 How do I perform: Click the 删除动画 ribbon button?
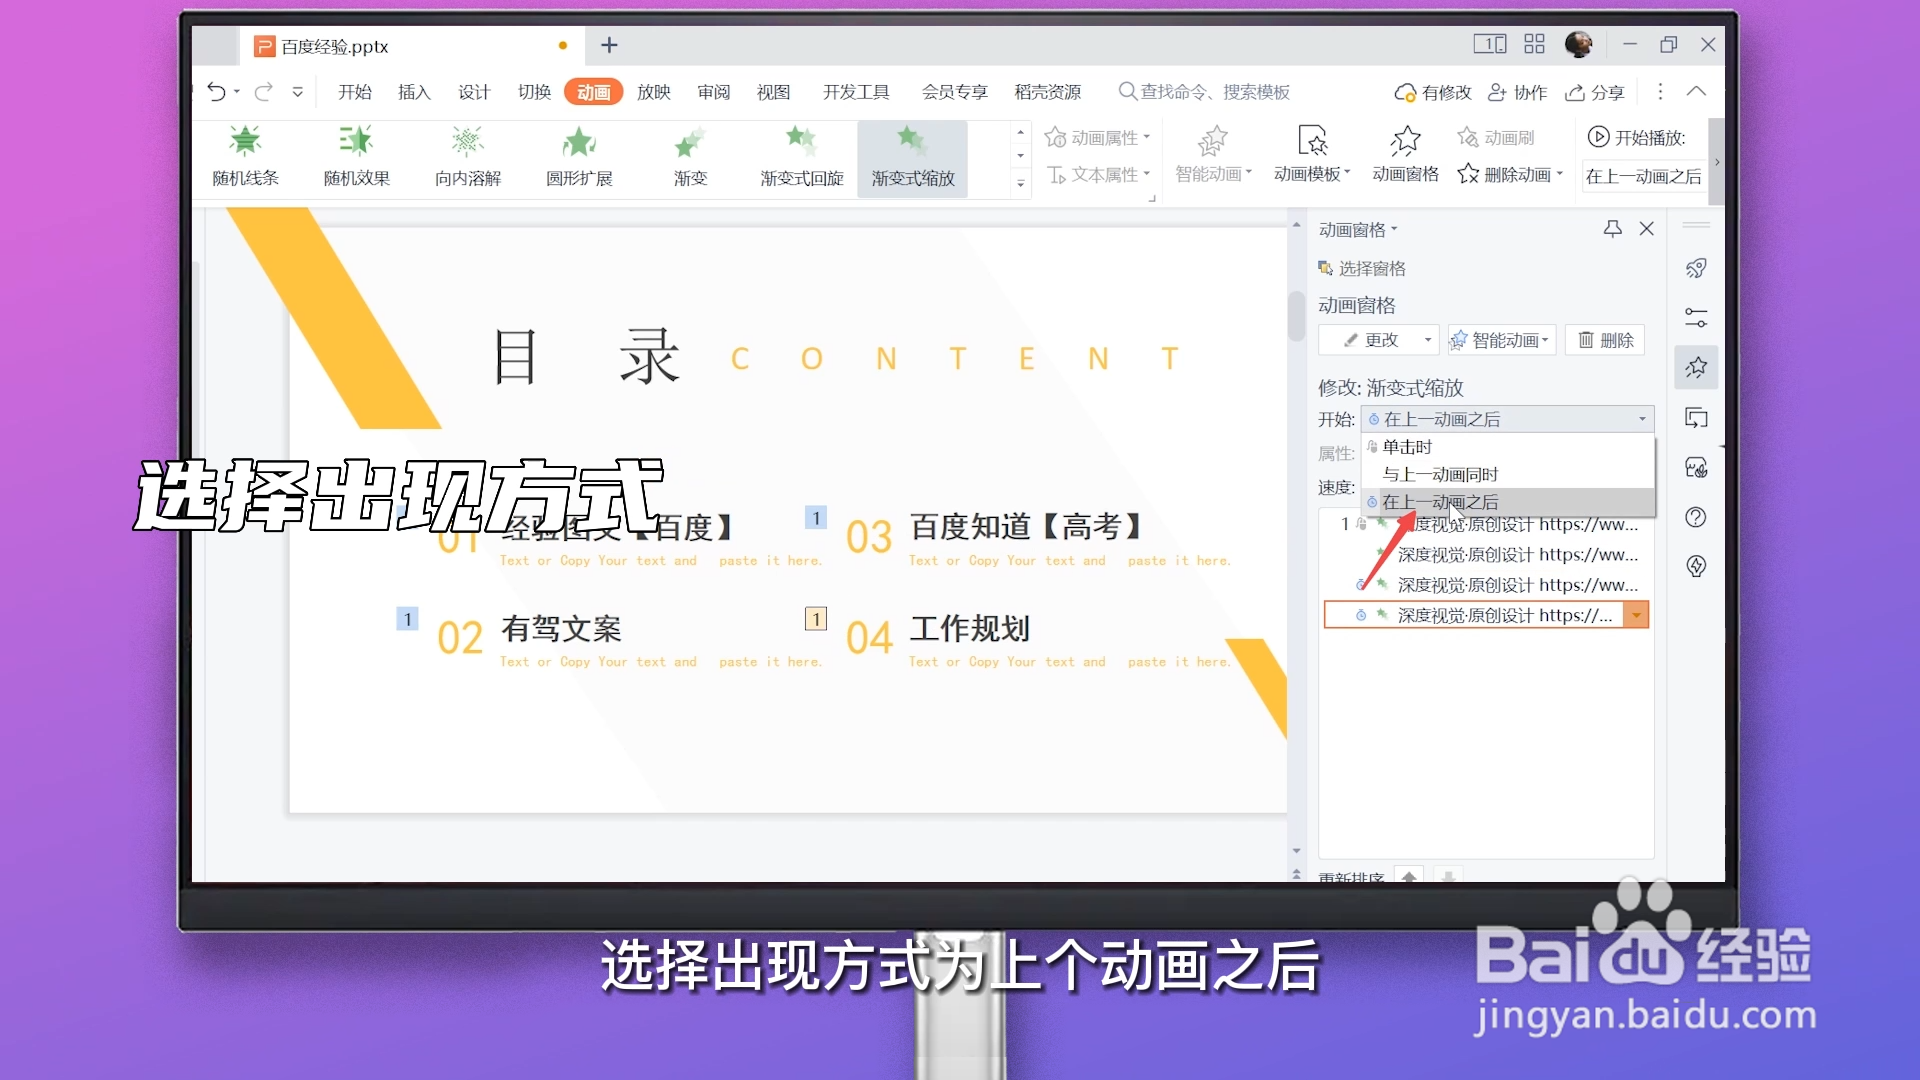[1509, 175]
